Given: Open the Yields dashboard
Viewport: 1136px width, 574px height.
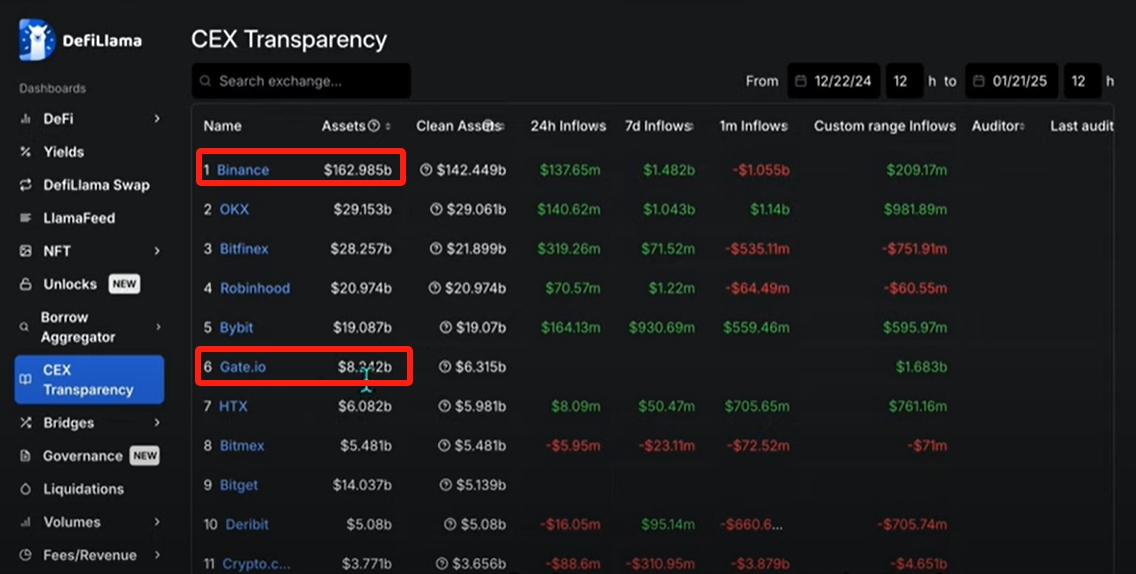Looking at the screenshot, I should tap(64, 151).
